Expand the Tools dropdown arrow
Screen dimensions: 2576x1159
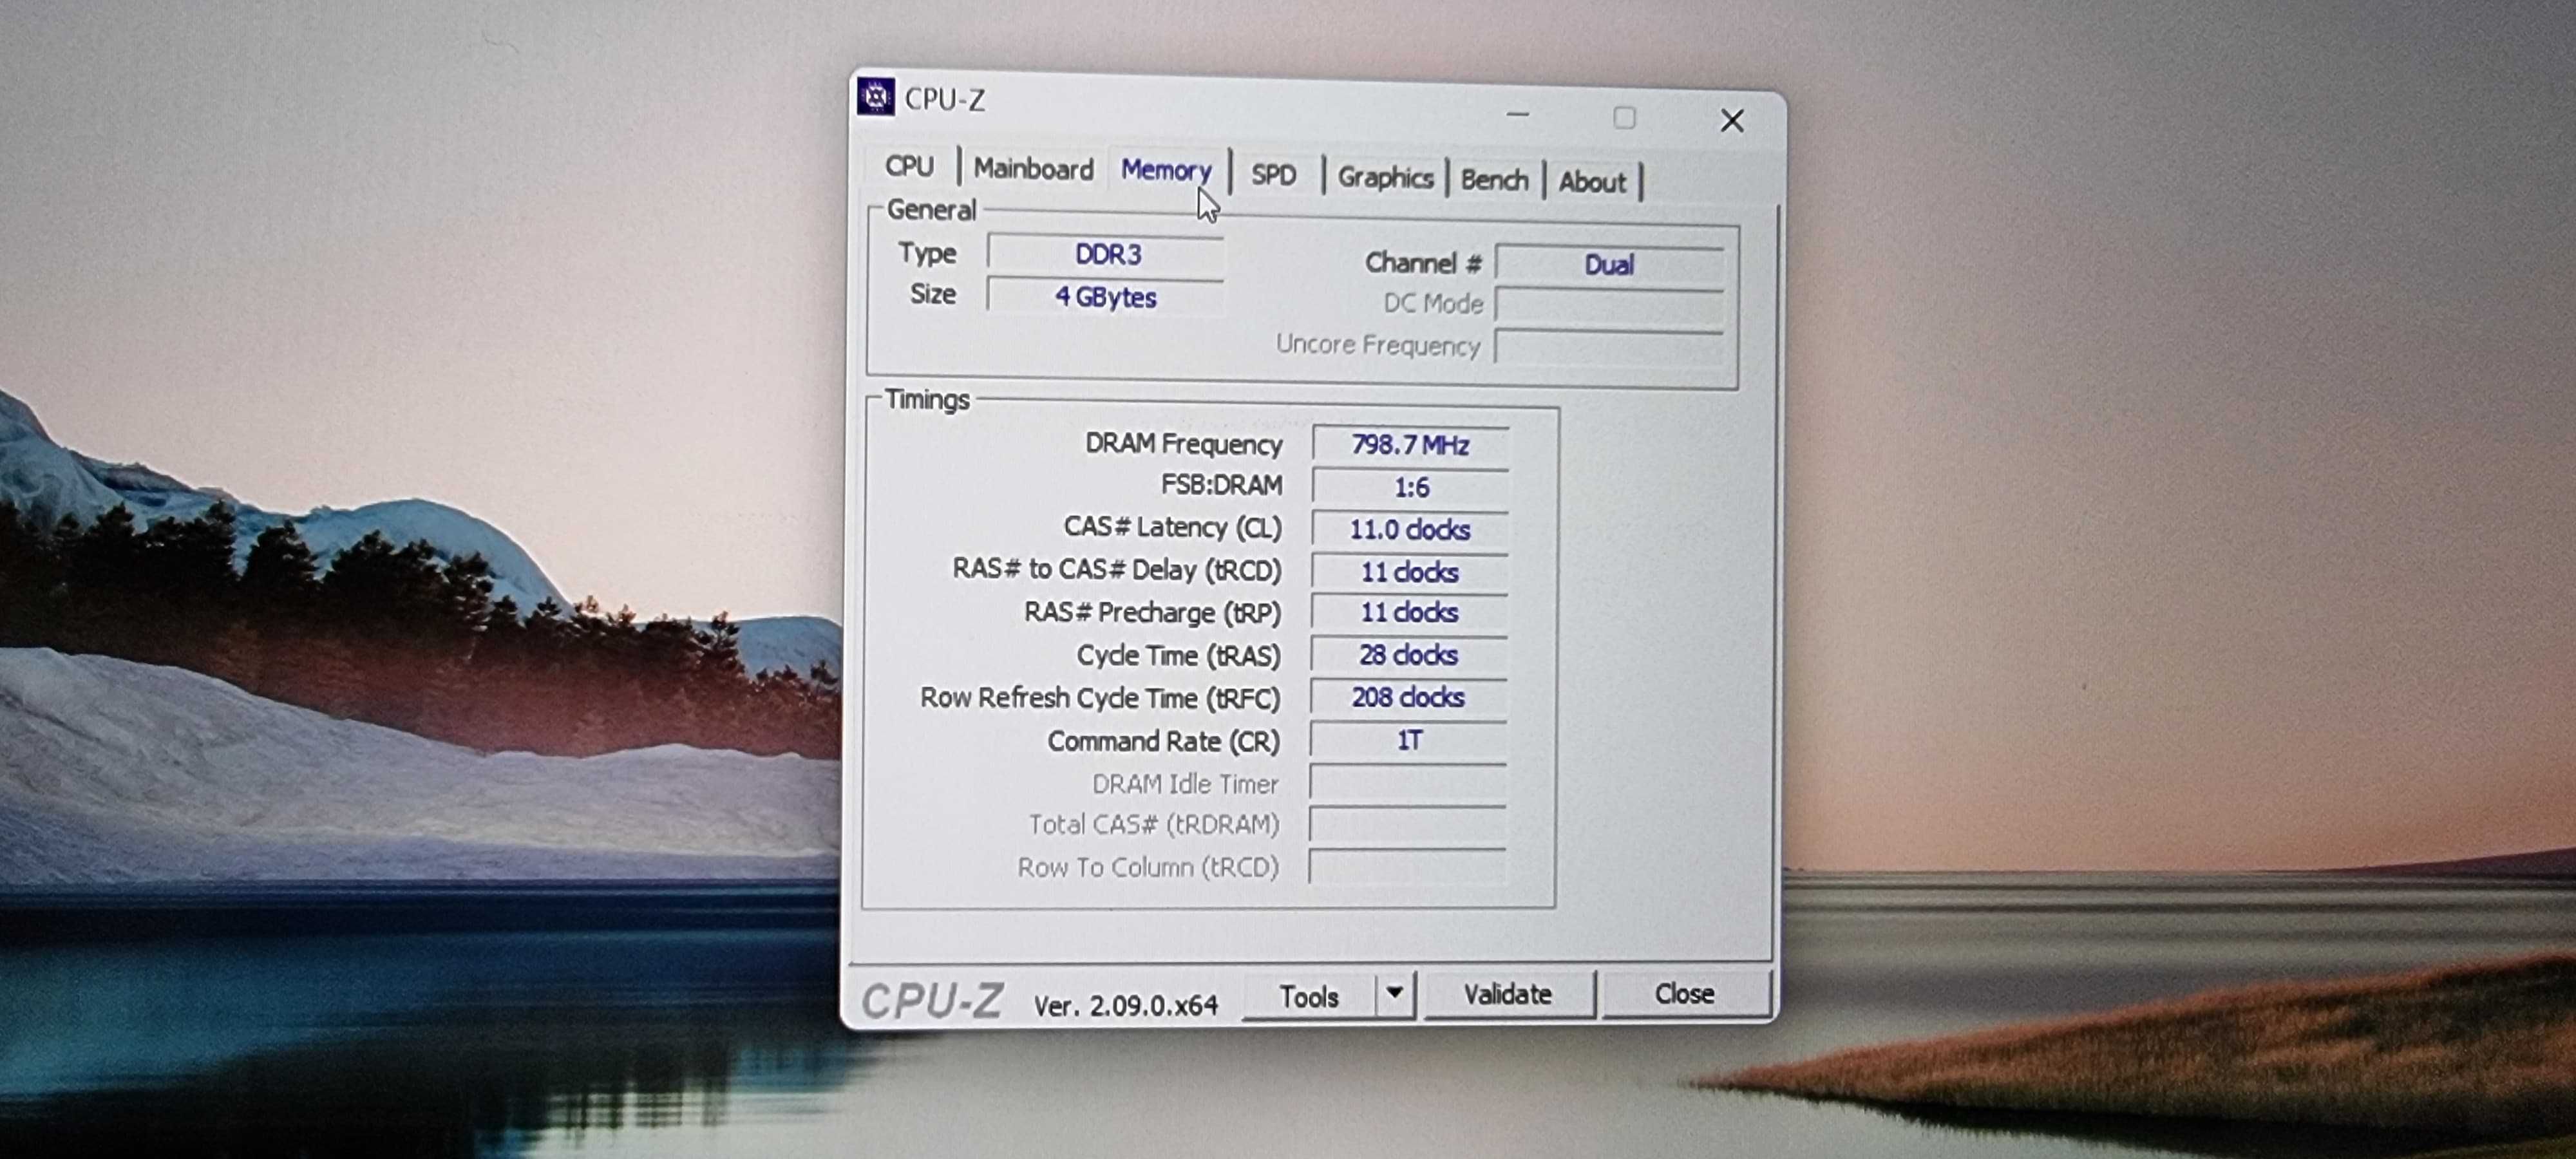[x=1395, y=994]
